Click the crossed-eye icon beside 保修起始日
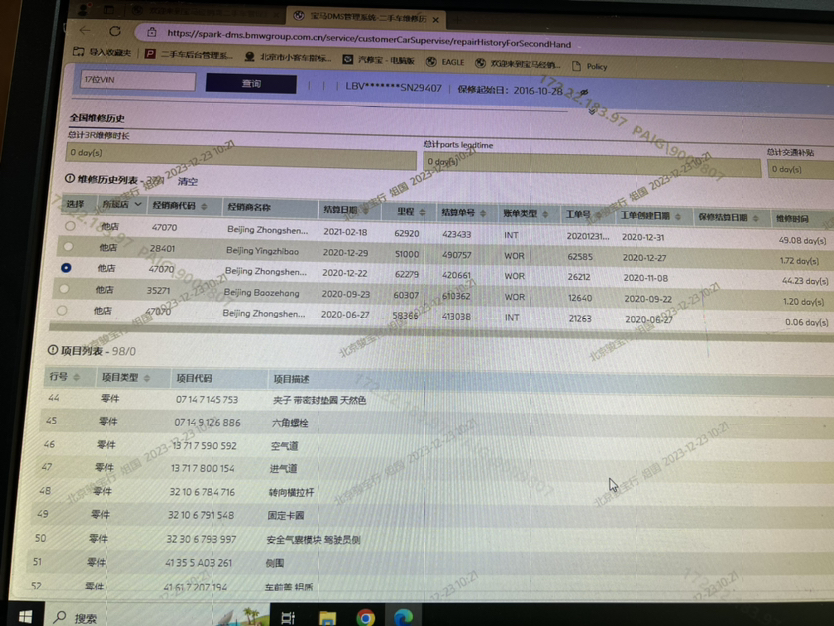Viewport: 834px width, 626px height. click(x=584, y=93)
